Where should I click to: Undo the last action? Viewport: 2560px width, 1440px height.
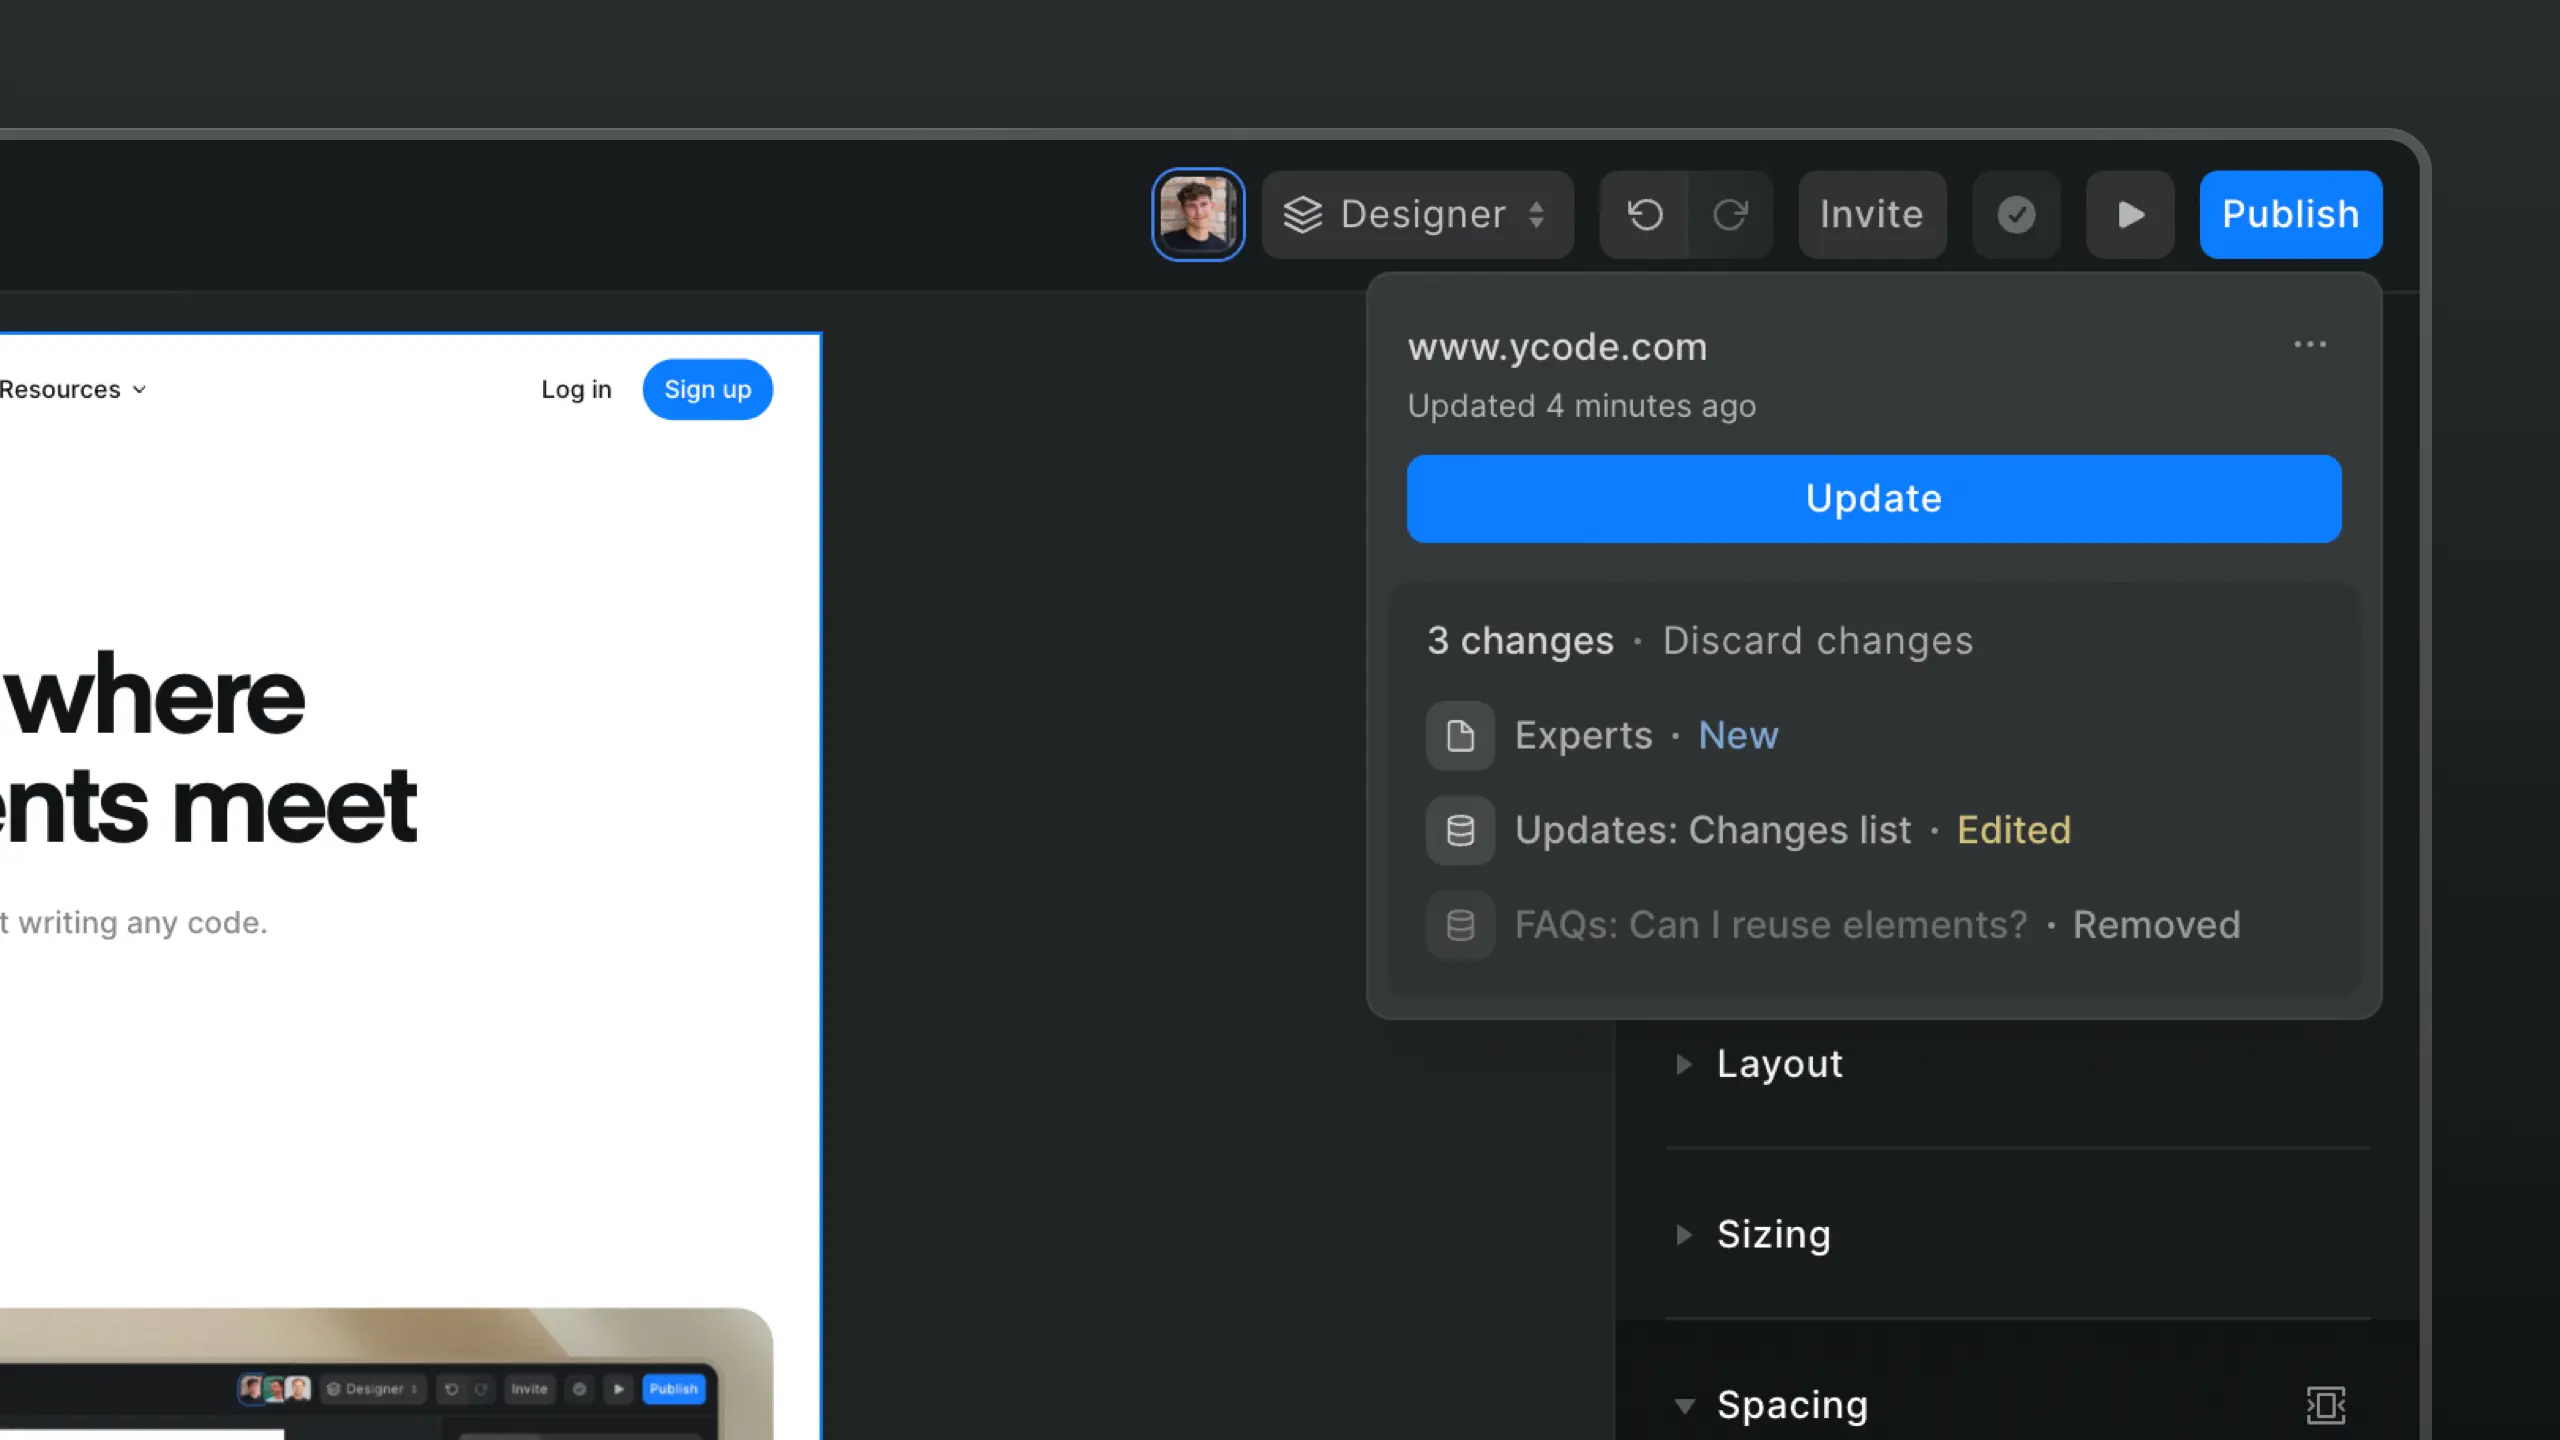pyautogui.click(x=1645, y=214)
